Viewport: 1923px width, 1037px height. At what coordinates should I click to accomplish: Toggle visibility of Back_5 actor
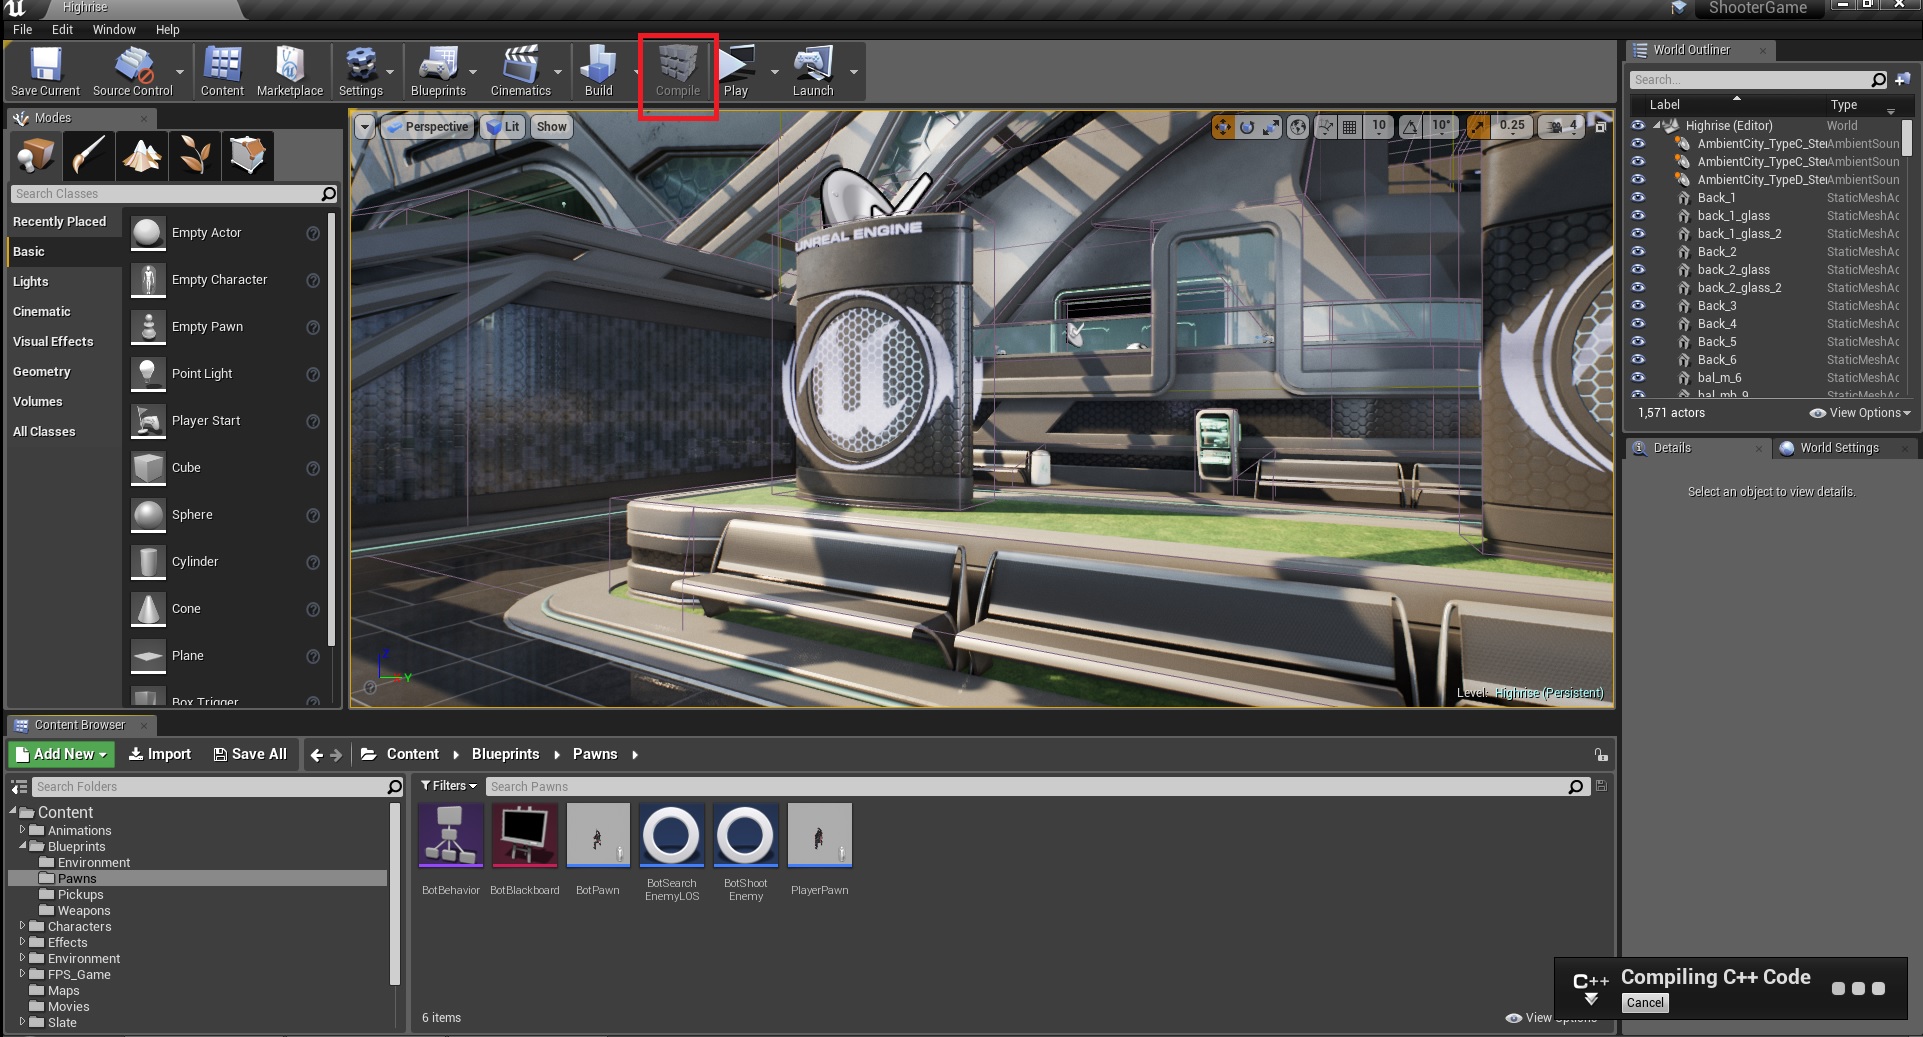click(1638, 342)
